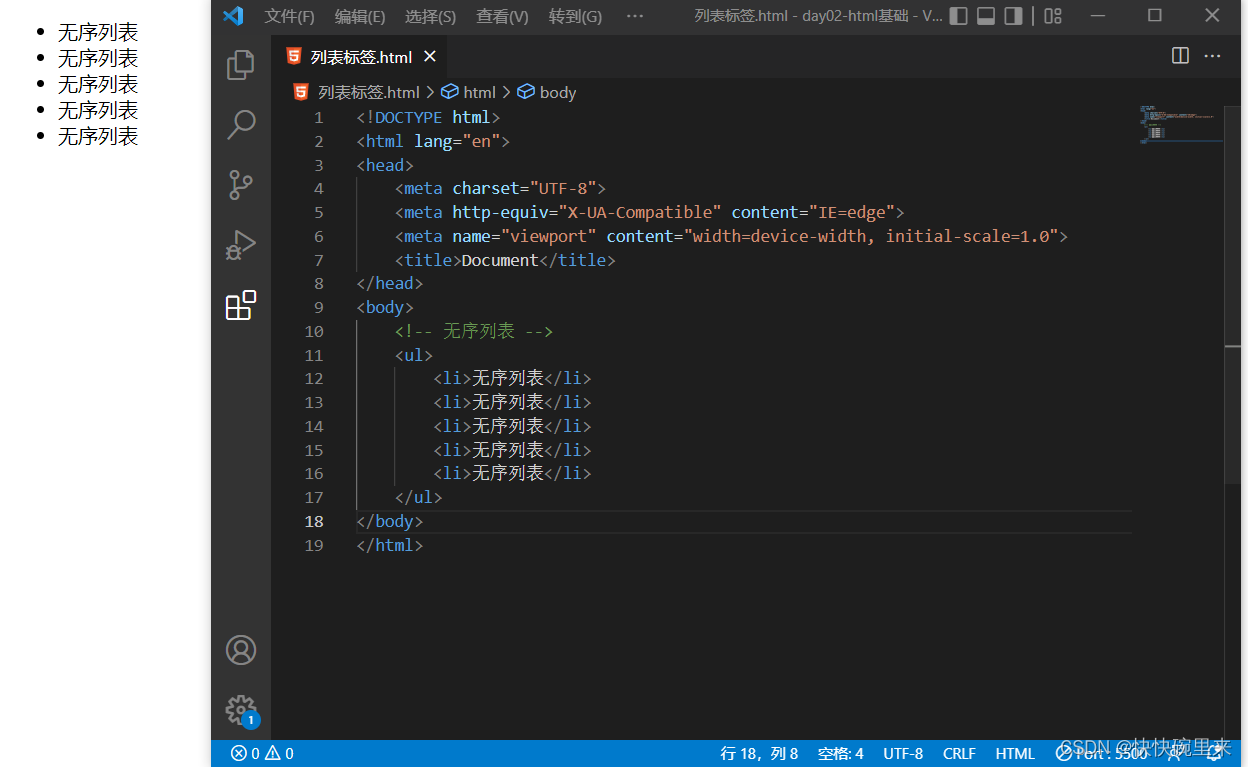This screenshot has height=767, width=1248.
Task: Open editor More Actions ellipsis
Action: pos(1213,56)
